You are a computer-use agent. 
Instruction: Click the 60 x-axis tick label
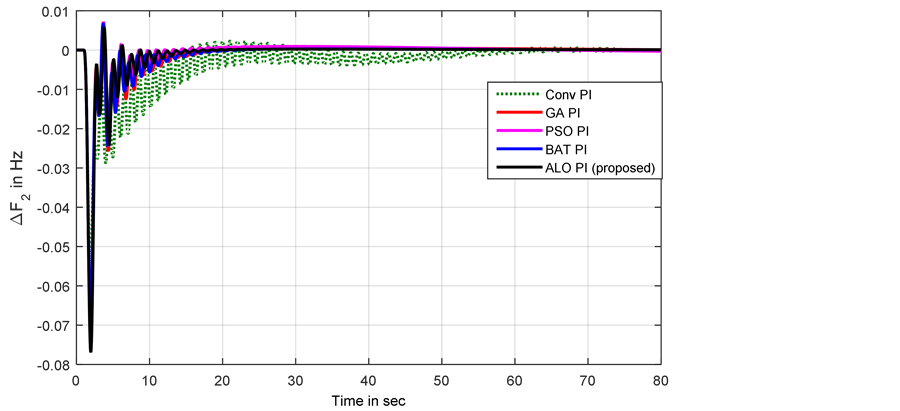[x=514, y=380]
